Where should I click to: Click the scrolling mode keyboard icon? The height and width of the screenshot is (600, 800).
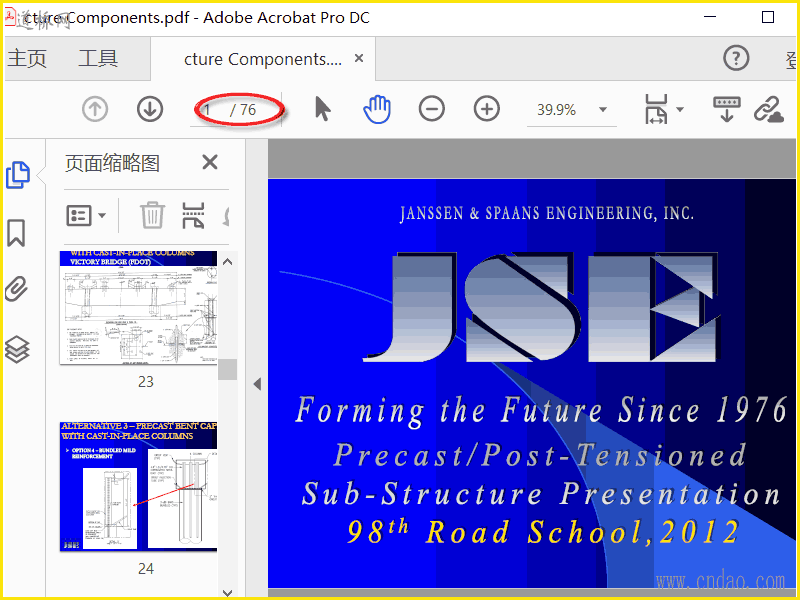(727, 109)
